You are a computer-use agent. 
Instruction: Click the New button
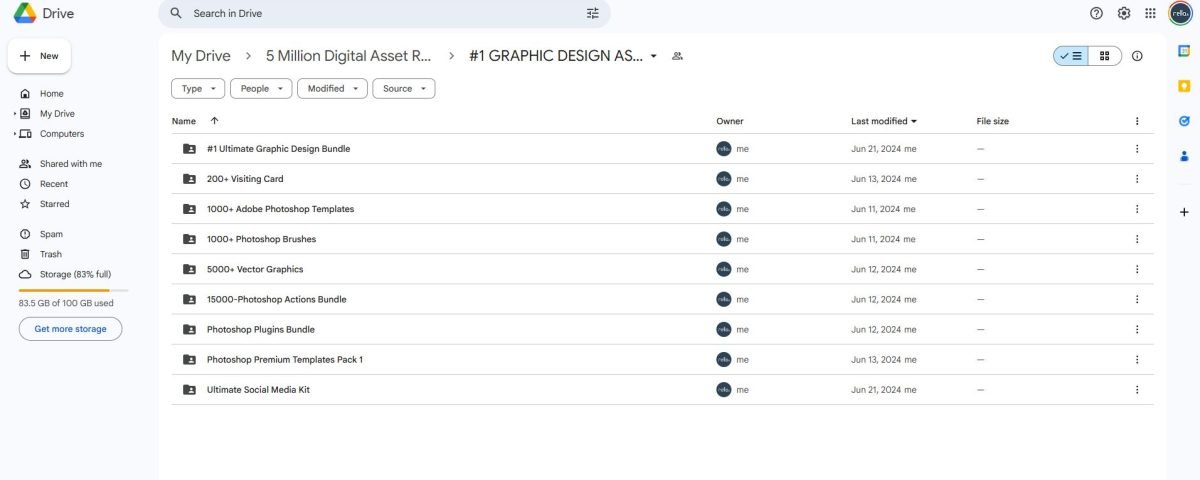click(x=39, y=56)
